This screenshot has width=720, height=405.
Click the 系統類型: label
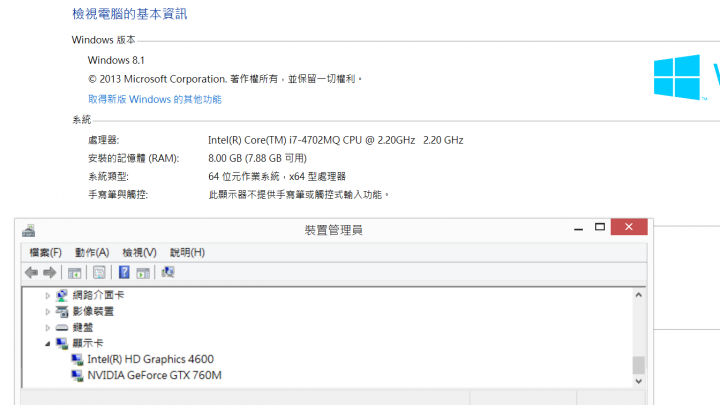tap(108, 176)
